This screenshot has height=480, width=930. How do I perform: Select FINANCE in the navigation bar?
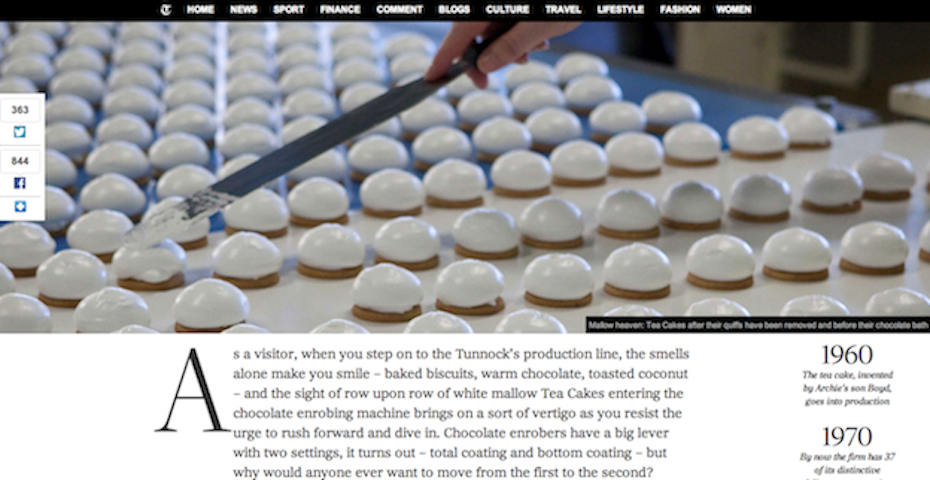[340, 9]
